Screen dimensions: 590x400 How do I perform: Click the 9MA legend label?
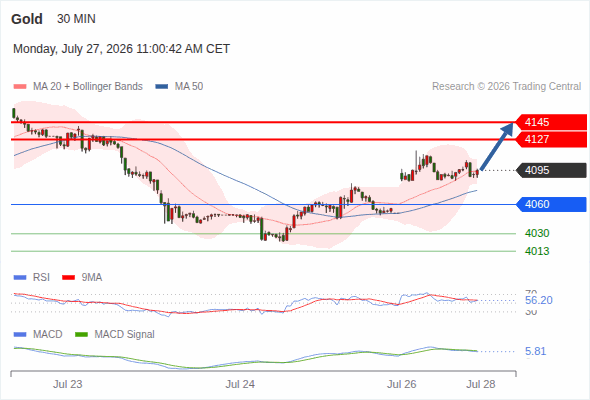click(x=92, y=278)
